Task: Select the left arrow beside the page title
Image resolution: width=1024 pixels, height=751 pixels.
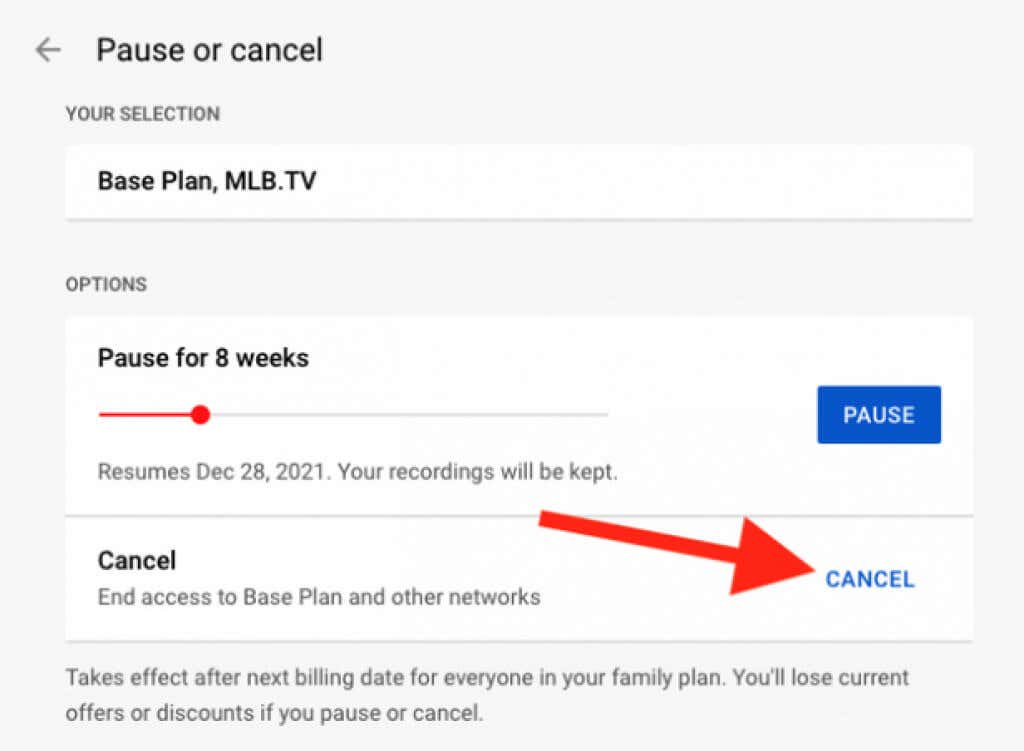Action: (47, 49)
